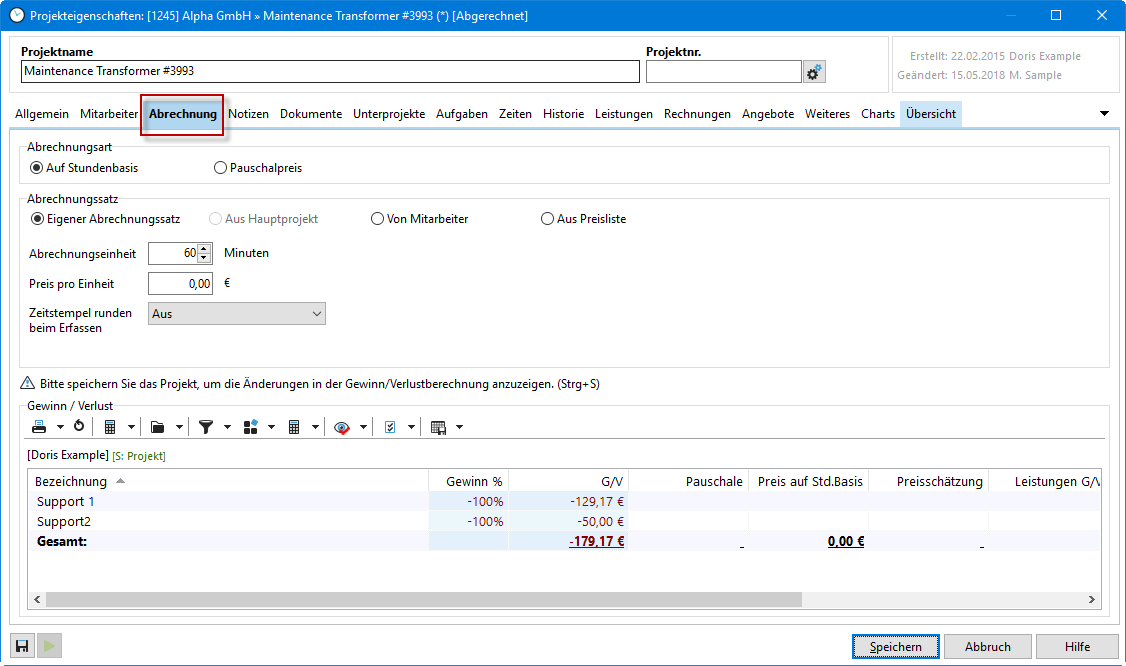
Task: Open the Unterprojekte tab
Action: 389,114
